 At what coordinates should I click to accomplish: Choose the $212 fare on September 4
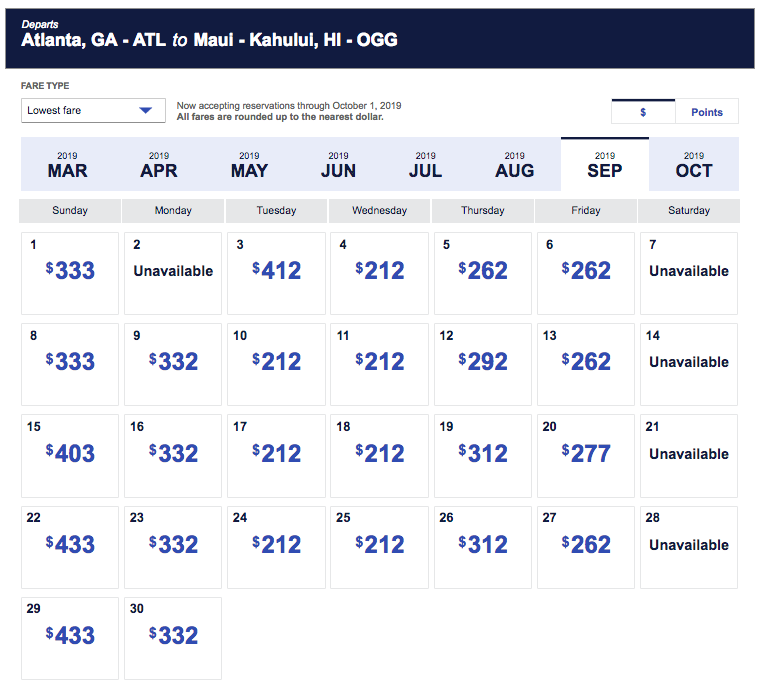[380, 273]
